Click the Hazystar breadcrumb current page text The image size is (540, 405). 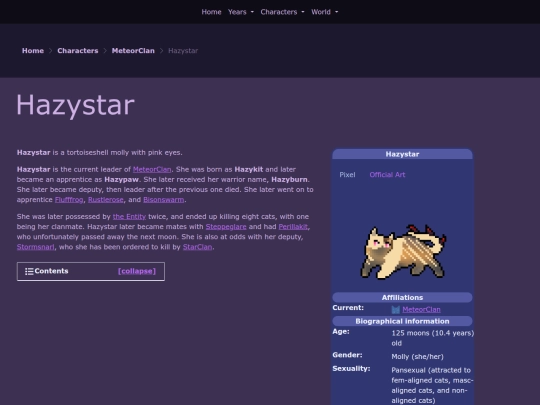pyautogui.click(x=183, y=51)
